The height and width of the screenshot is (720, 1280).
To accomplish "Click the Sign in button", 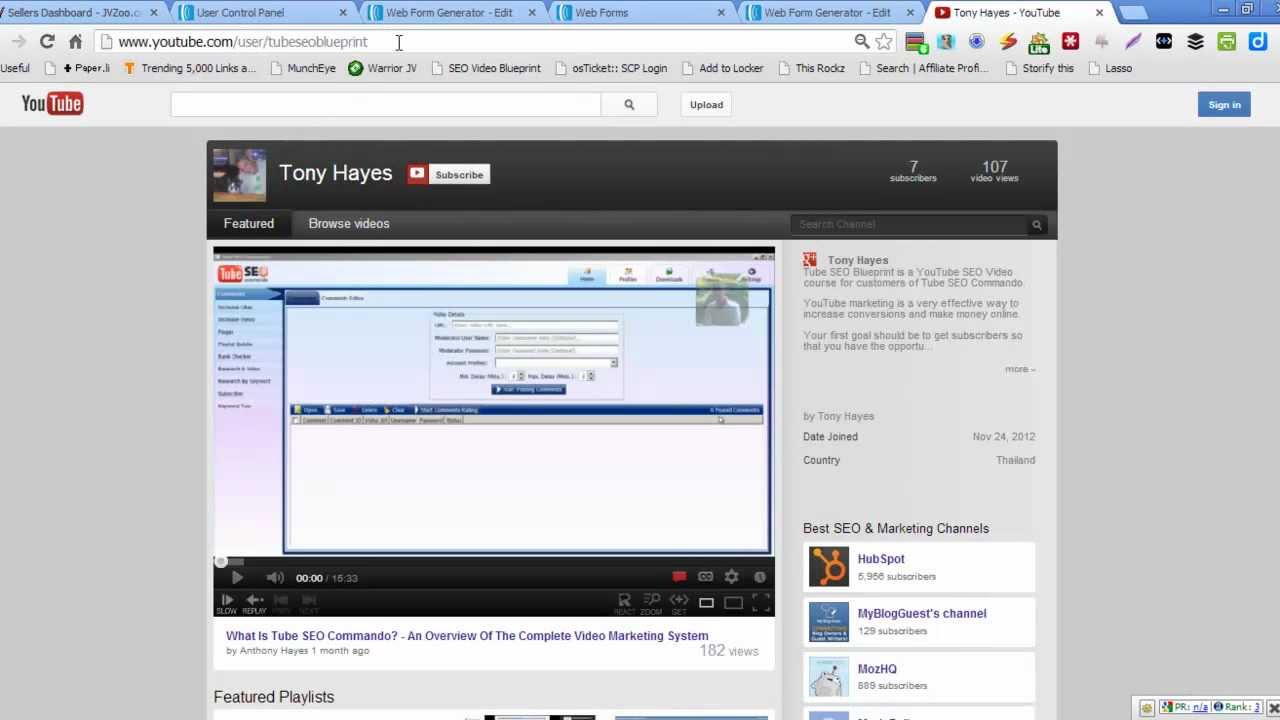I will [x=1224, y=104].
